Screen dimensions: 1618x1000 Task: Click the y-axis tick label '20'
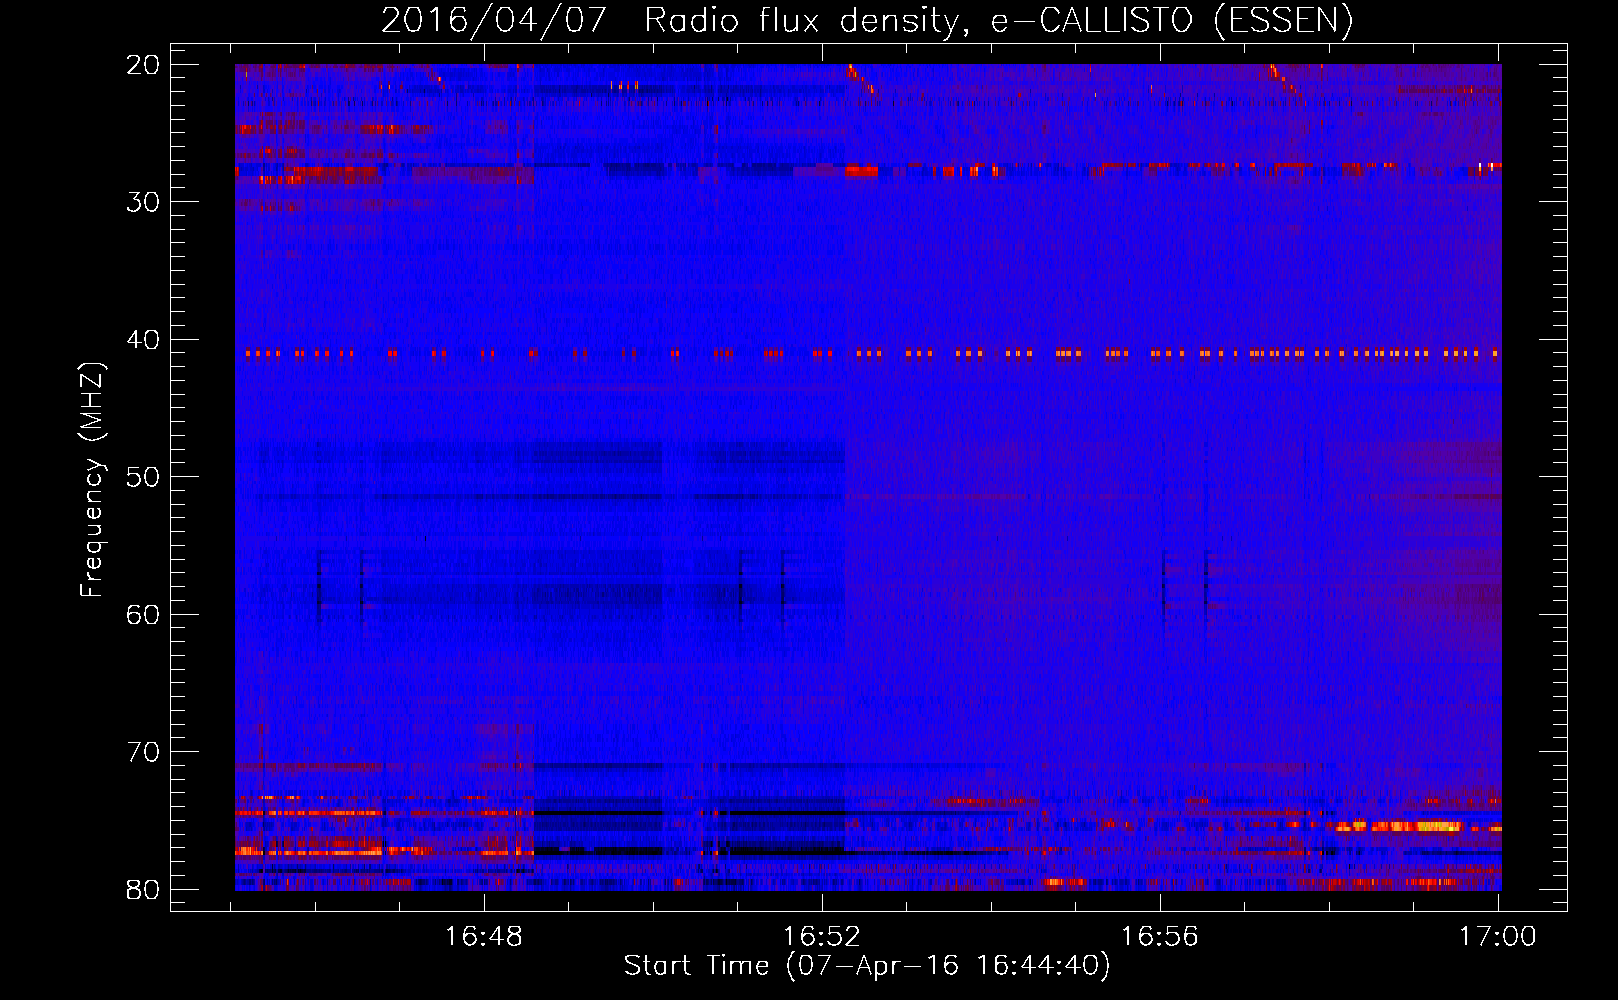(144, 65)
